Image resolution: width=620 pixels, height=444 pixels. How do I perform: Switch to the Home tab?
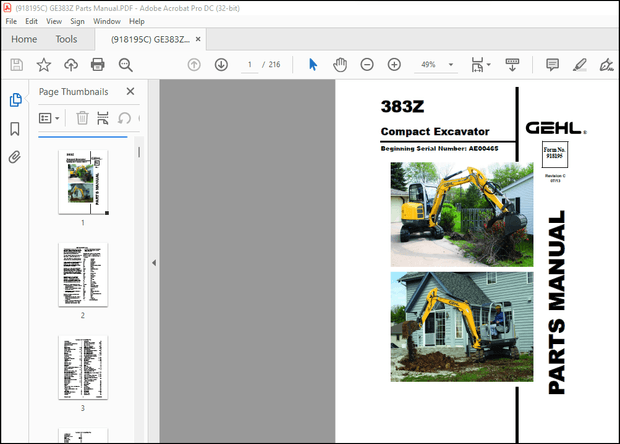[24, 39]
